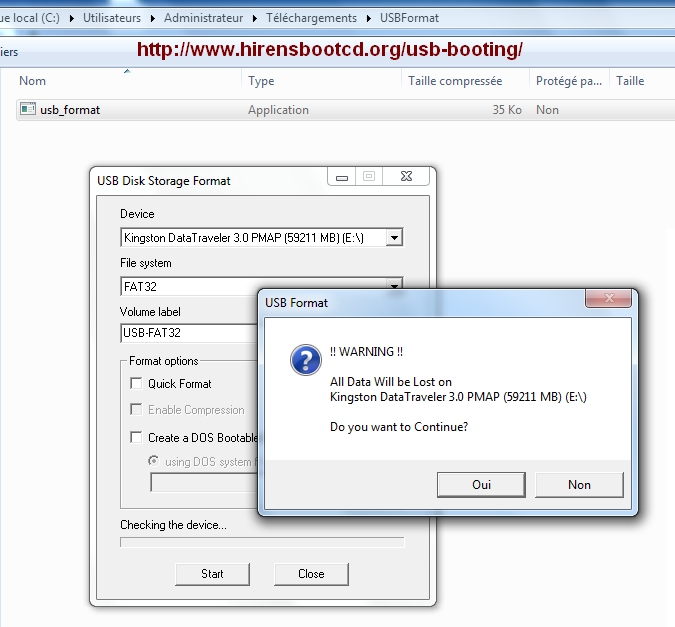Enable the Quick Format checkbox
The height and width of the screenshot is (627, 675).
[x=136, y=384]
